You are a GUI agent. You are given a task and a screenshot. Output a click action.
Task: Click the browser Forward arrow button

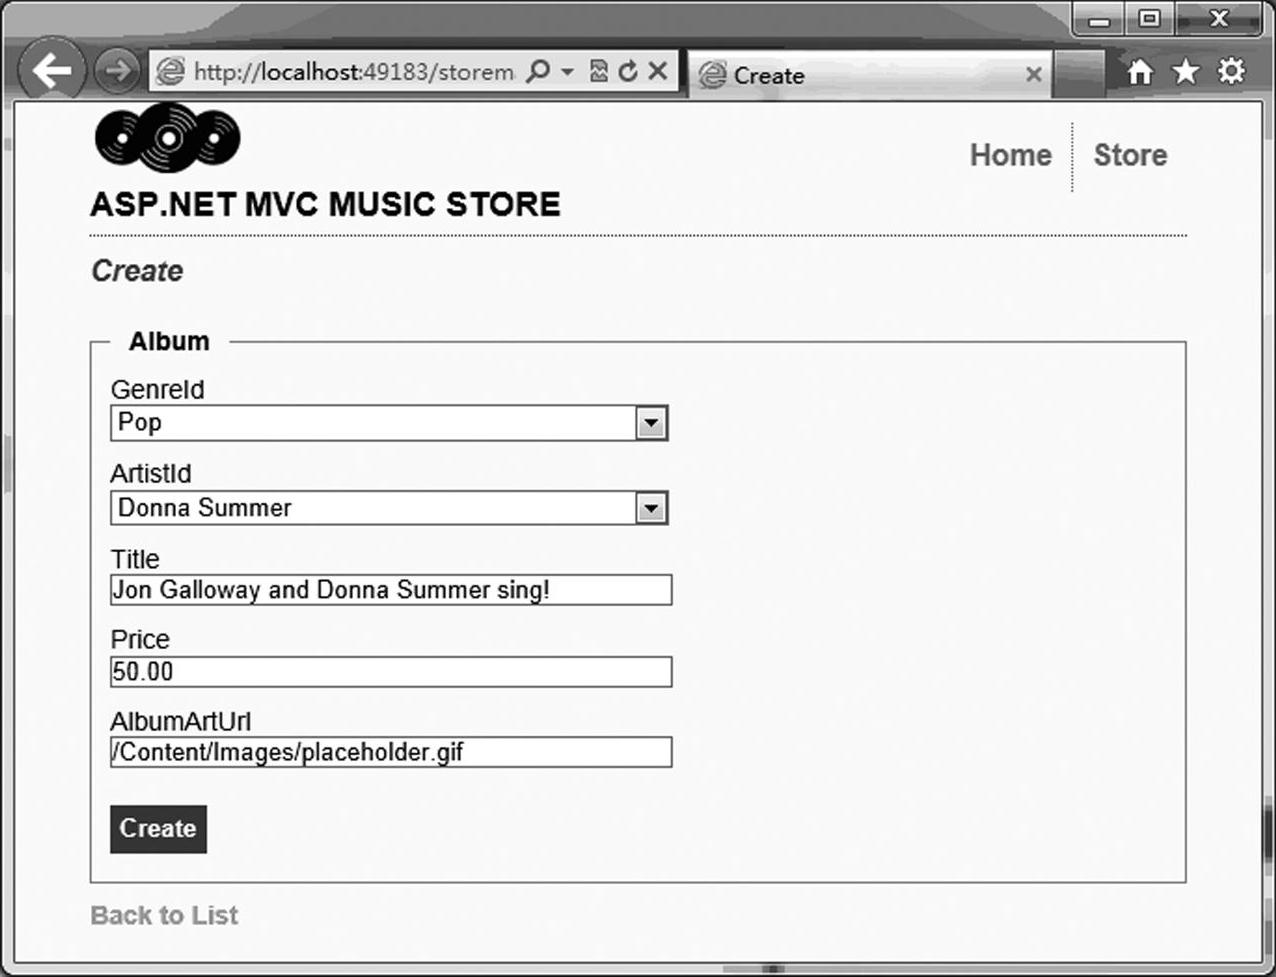coord(117,71)
